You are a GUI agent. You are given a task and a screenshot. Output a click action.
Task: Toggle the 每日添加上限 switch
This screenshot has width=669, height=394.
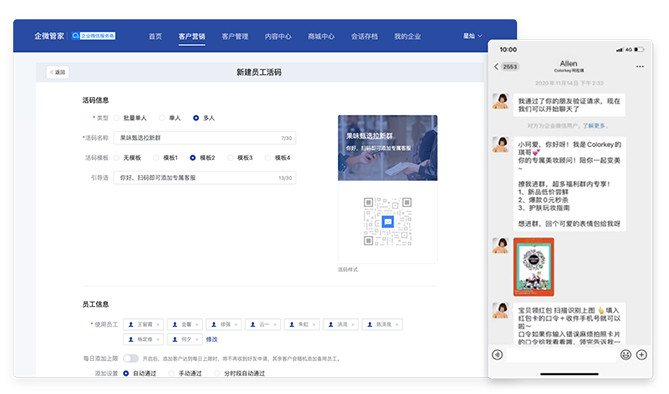[x=131, y=359]
